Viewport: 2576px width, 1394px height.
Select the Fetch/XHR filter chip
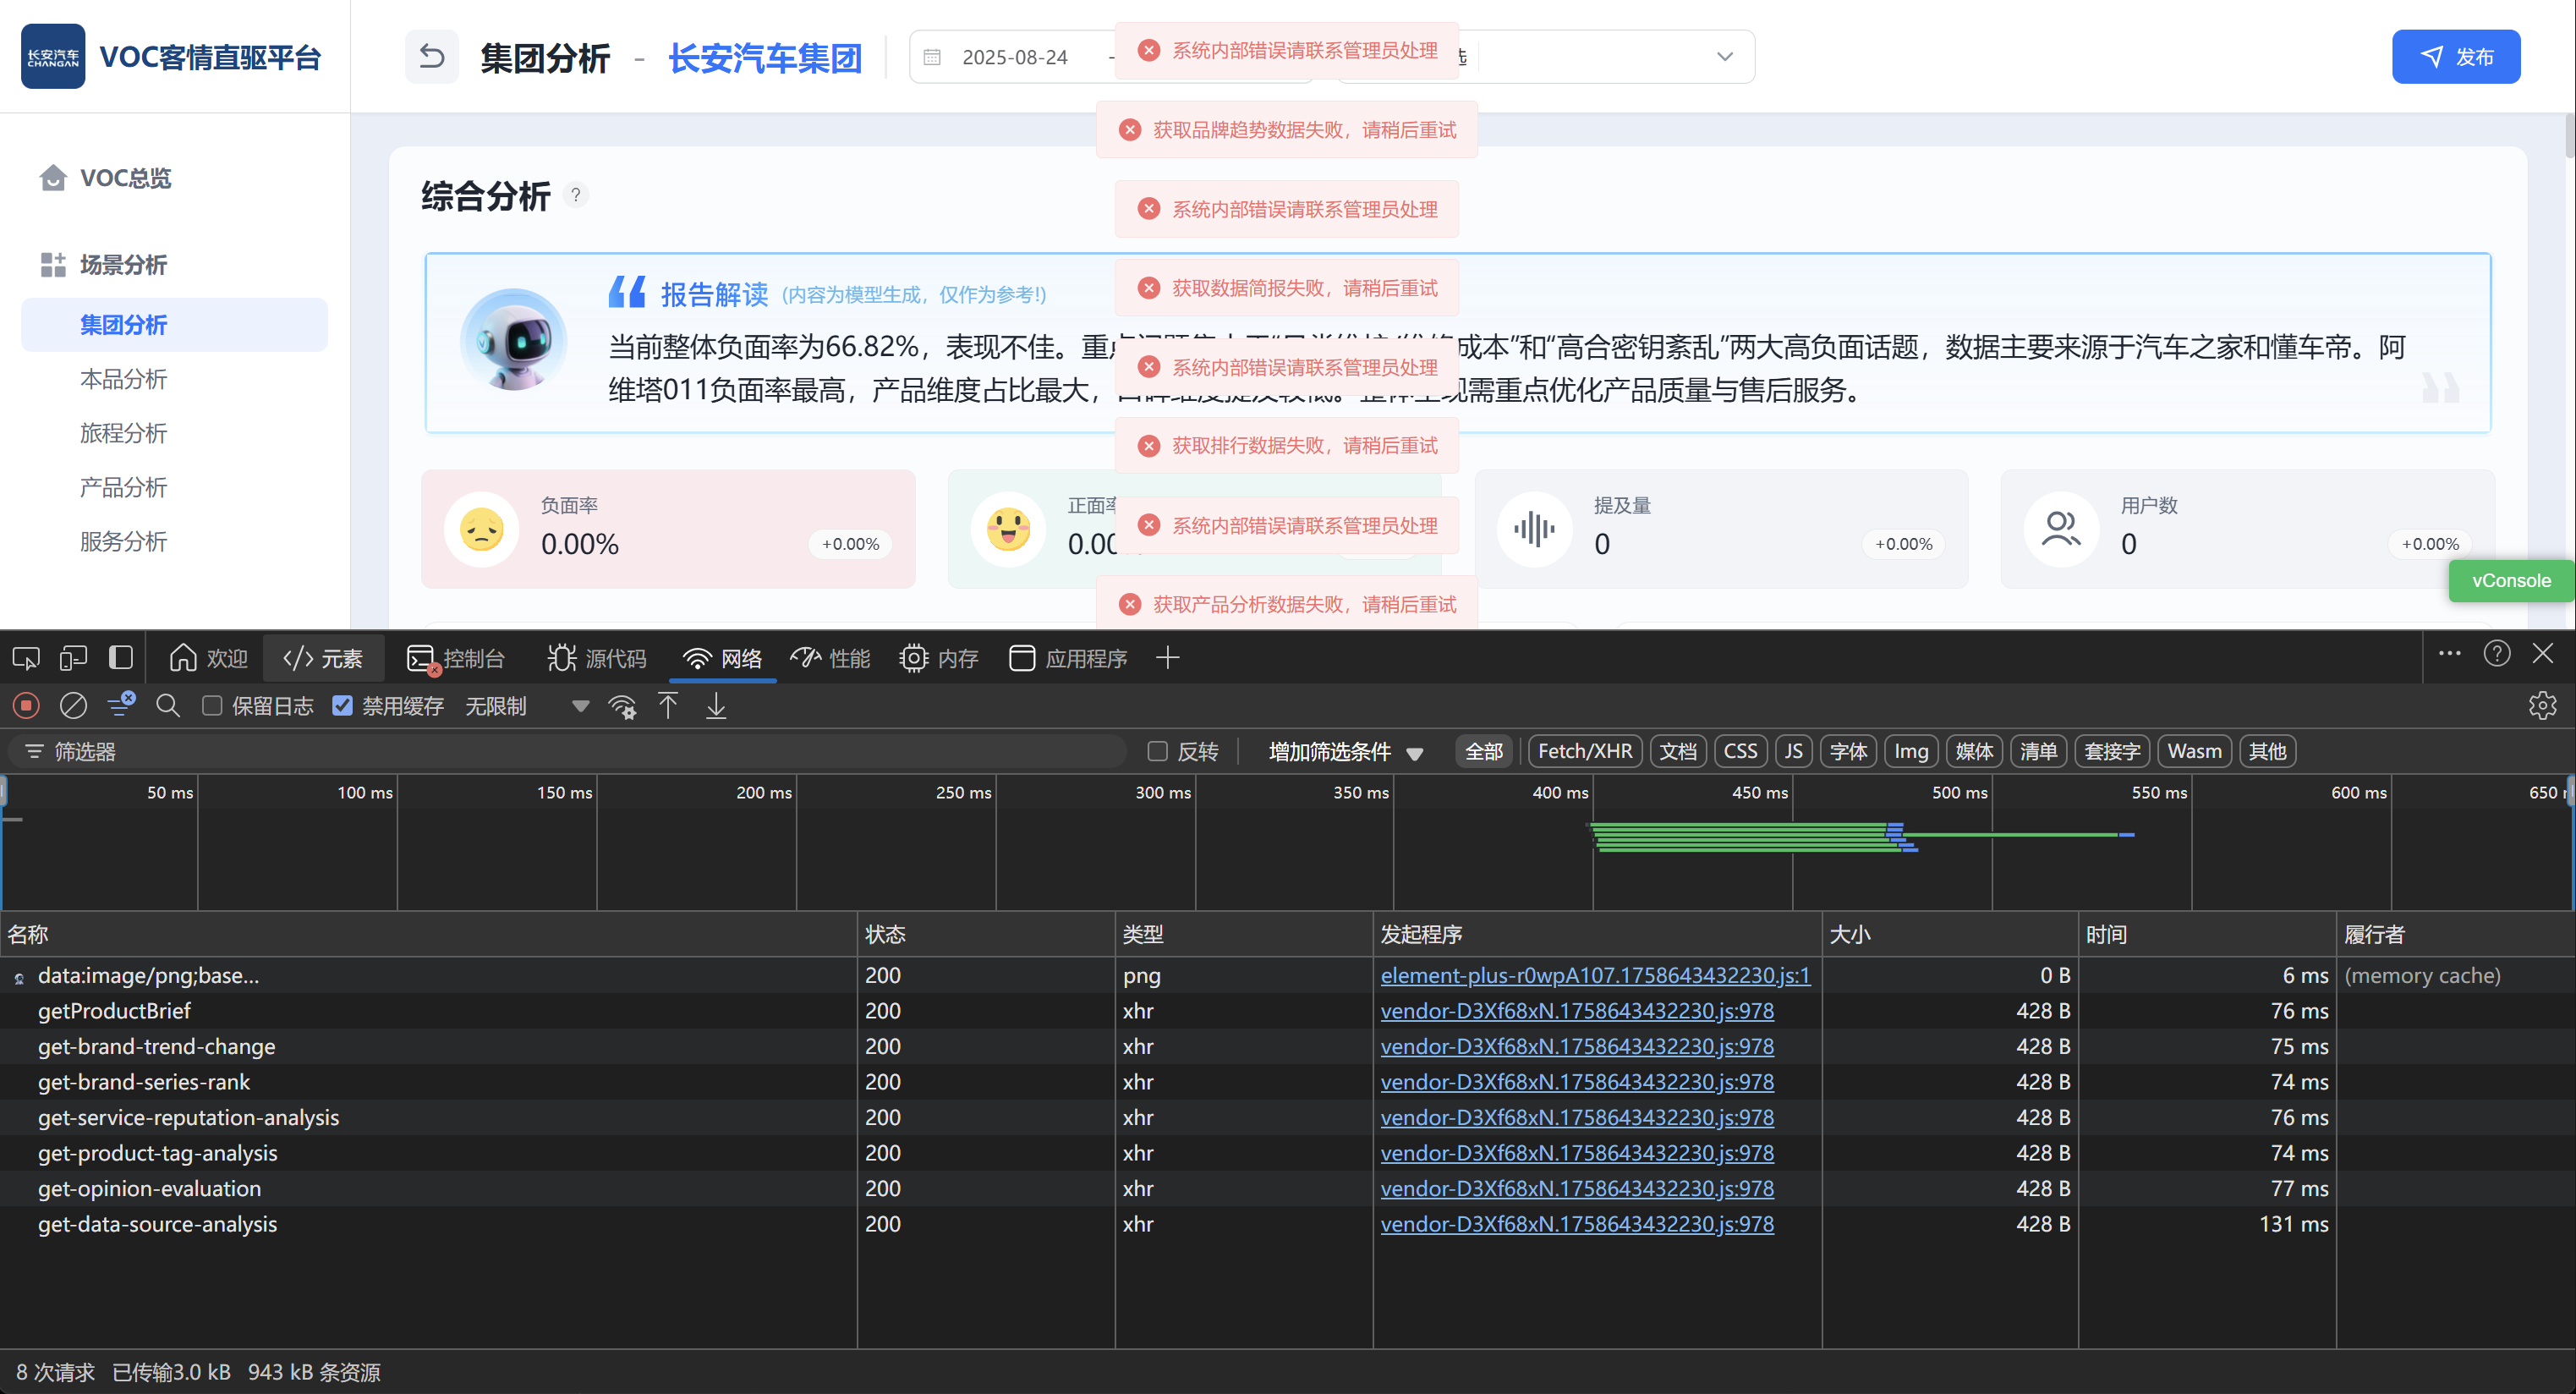tap(1584, 752)
